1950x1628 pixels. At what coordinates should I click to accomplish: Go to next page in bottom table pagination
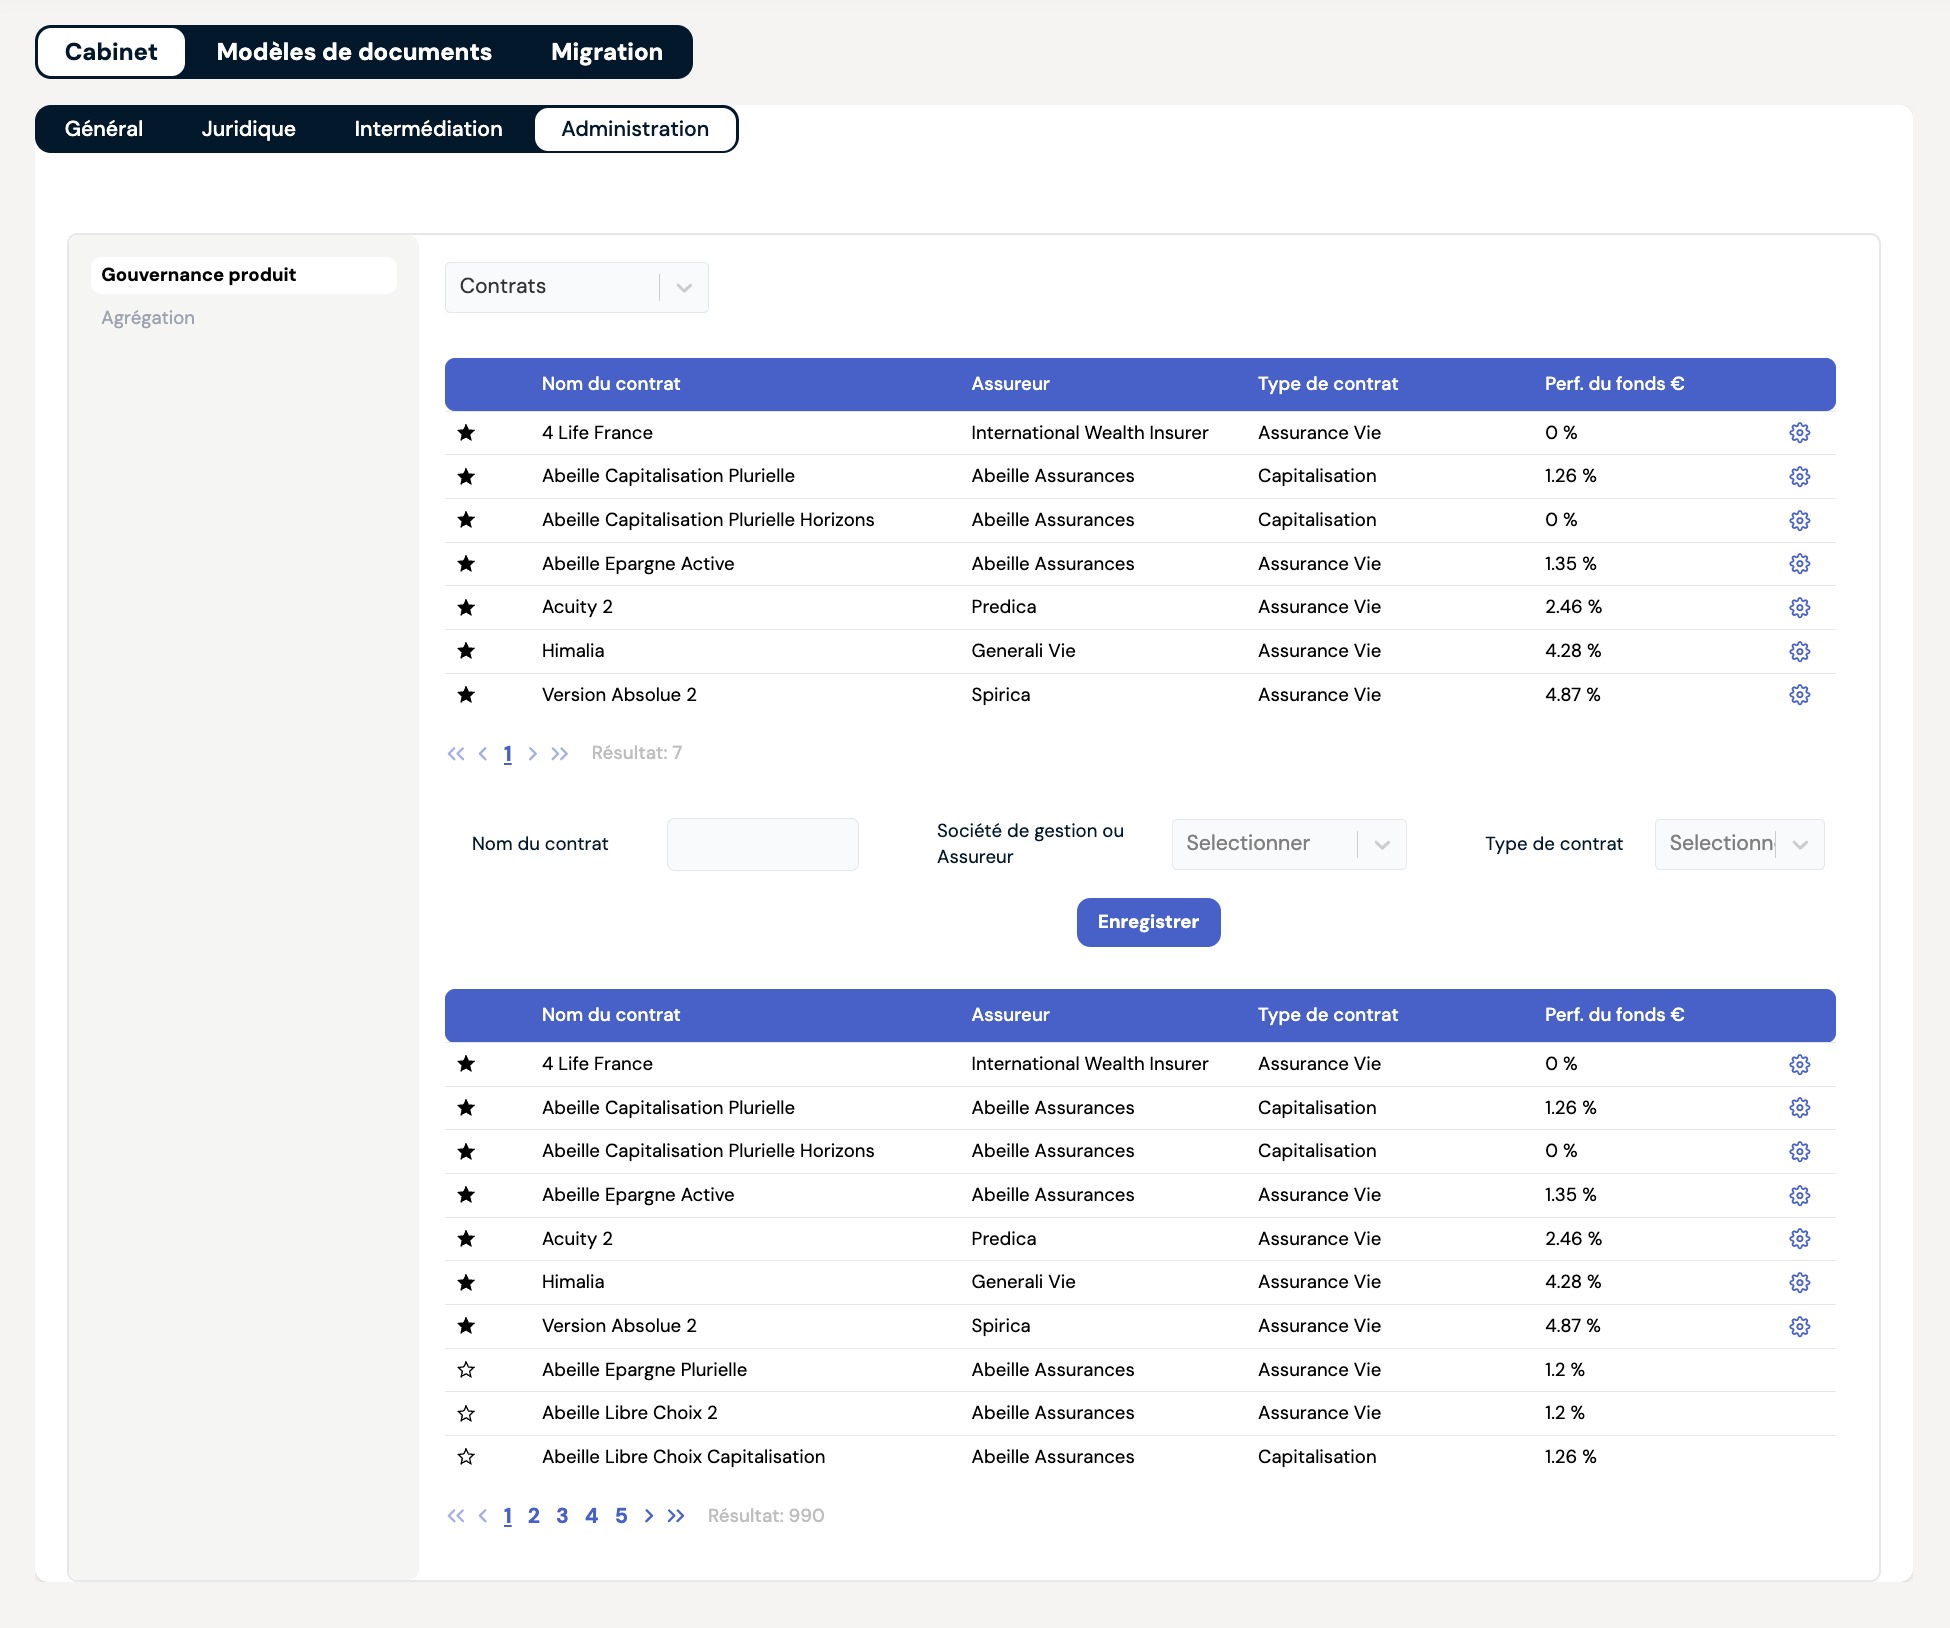click(649, 1516)
